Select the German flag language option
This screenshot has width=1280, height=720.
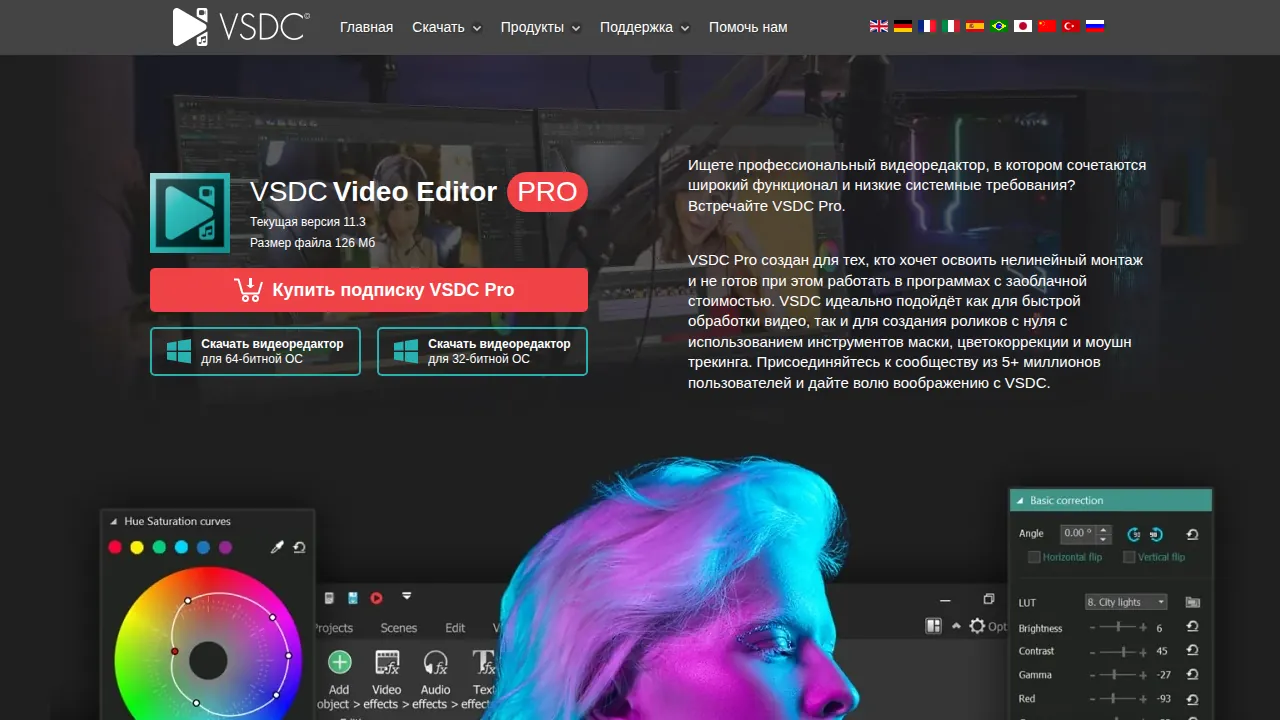[903, 27]
